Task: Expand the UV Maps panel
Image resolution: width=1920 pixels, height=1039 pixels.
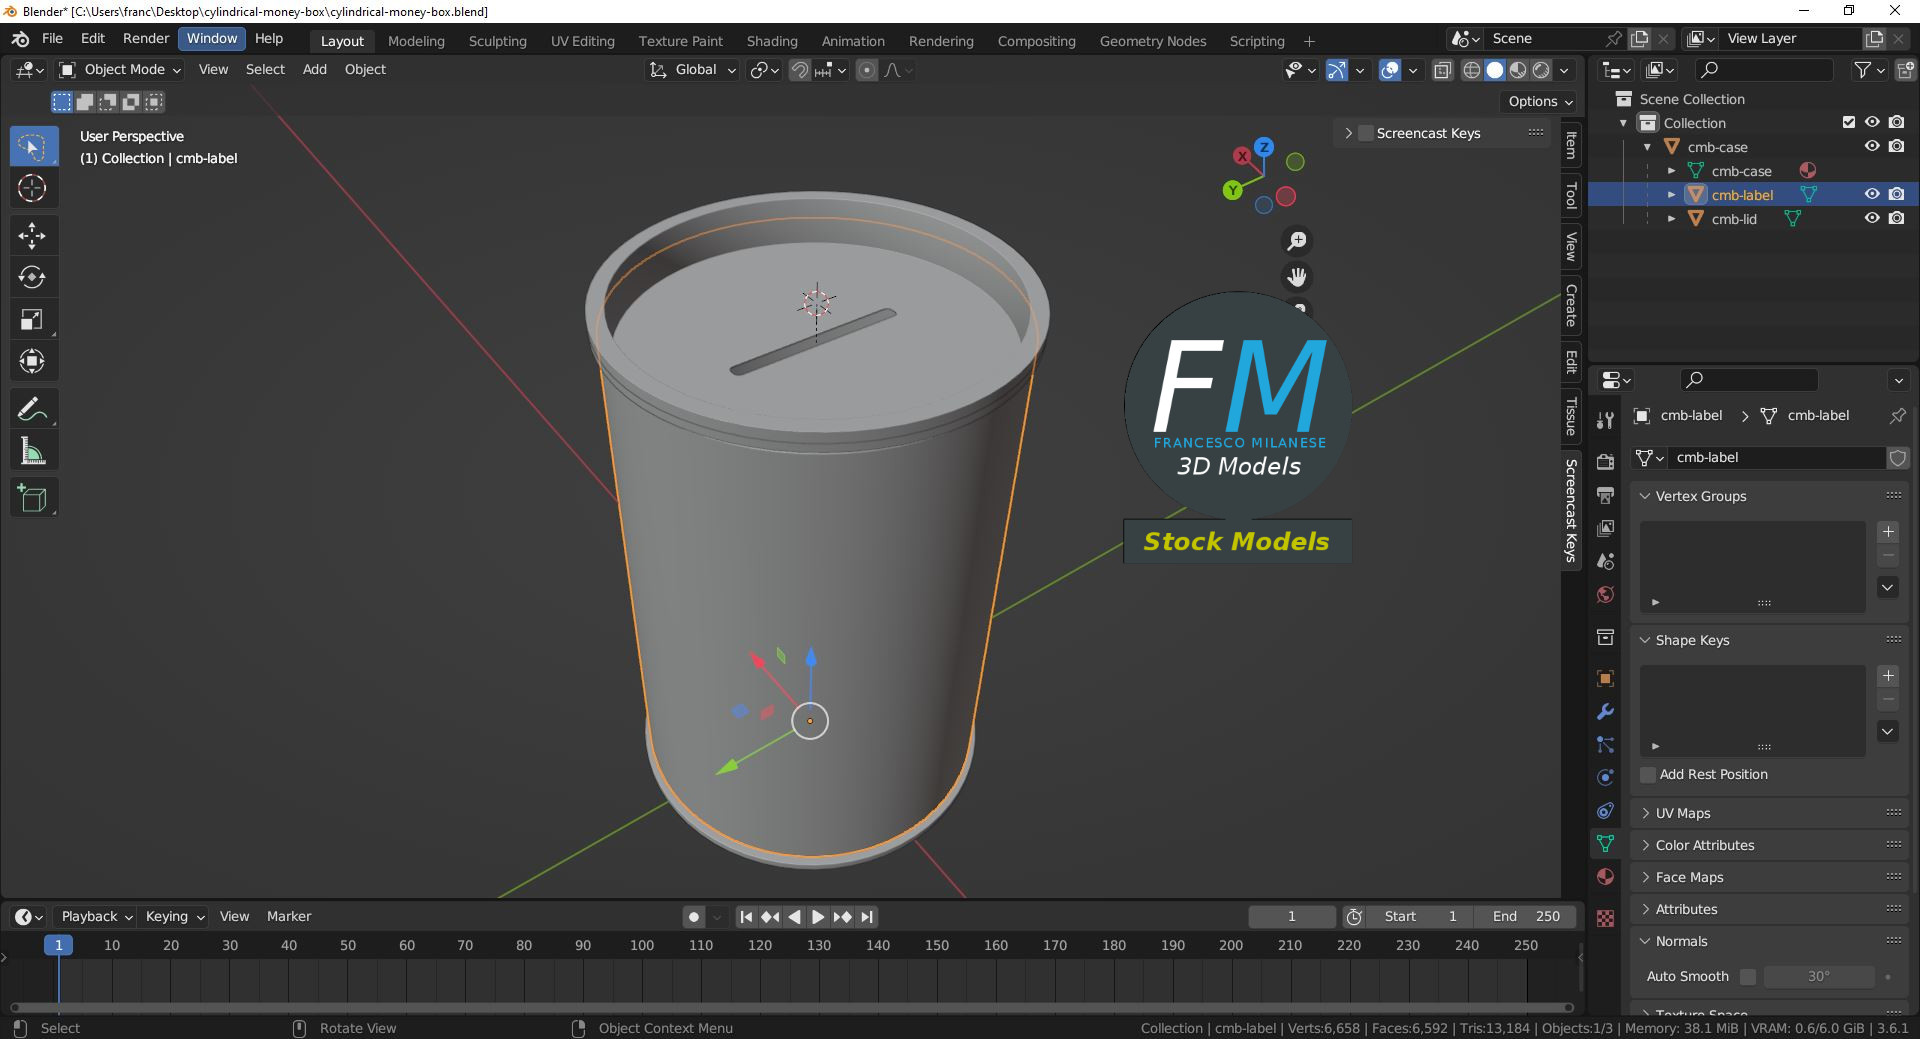Action: pos(1683,813)
